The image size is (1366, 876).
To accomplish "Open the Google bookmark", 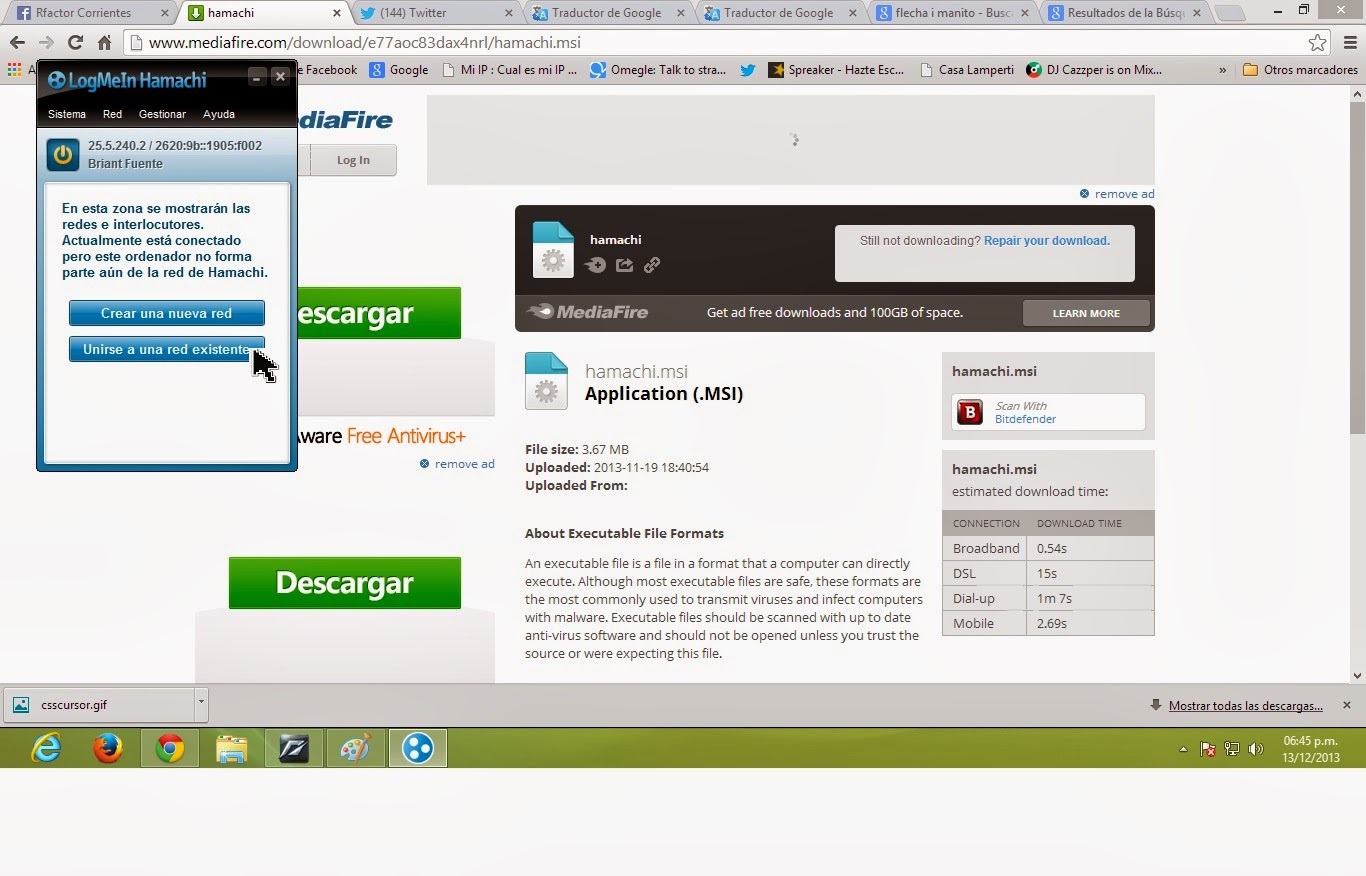I will pos(399,70).
